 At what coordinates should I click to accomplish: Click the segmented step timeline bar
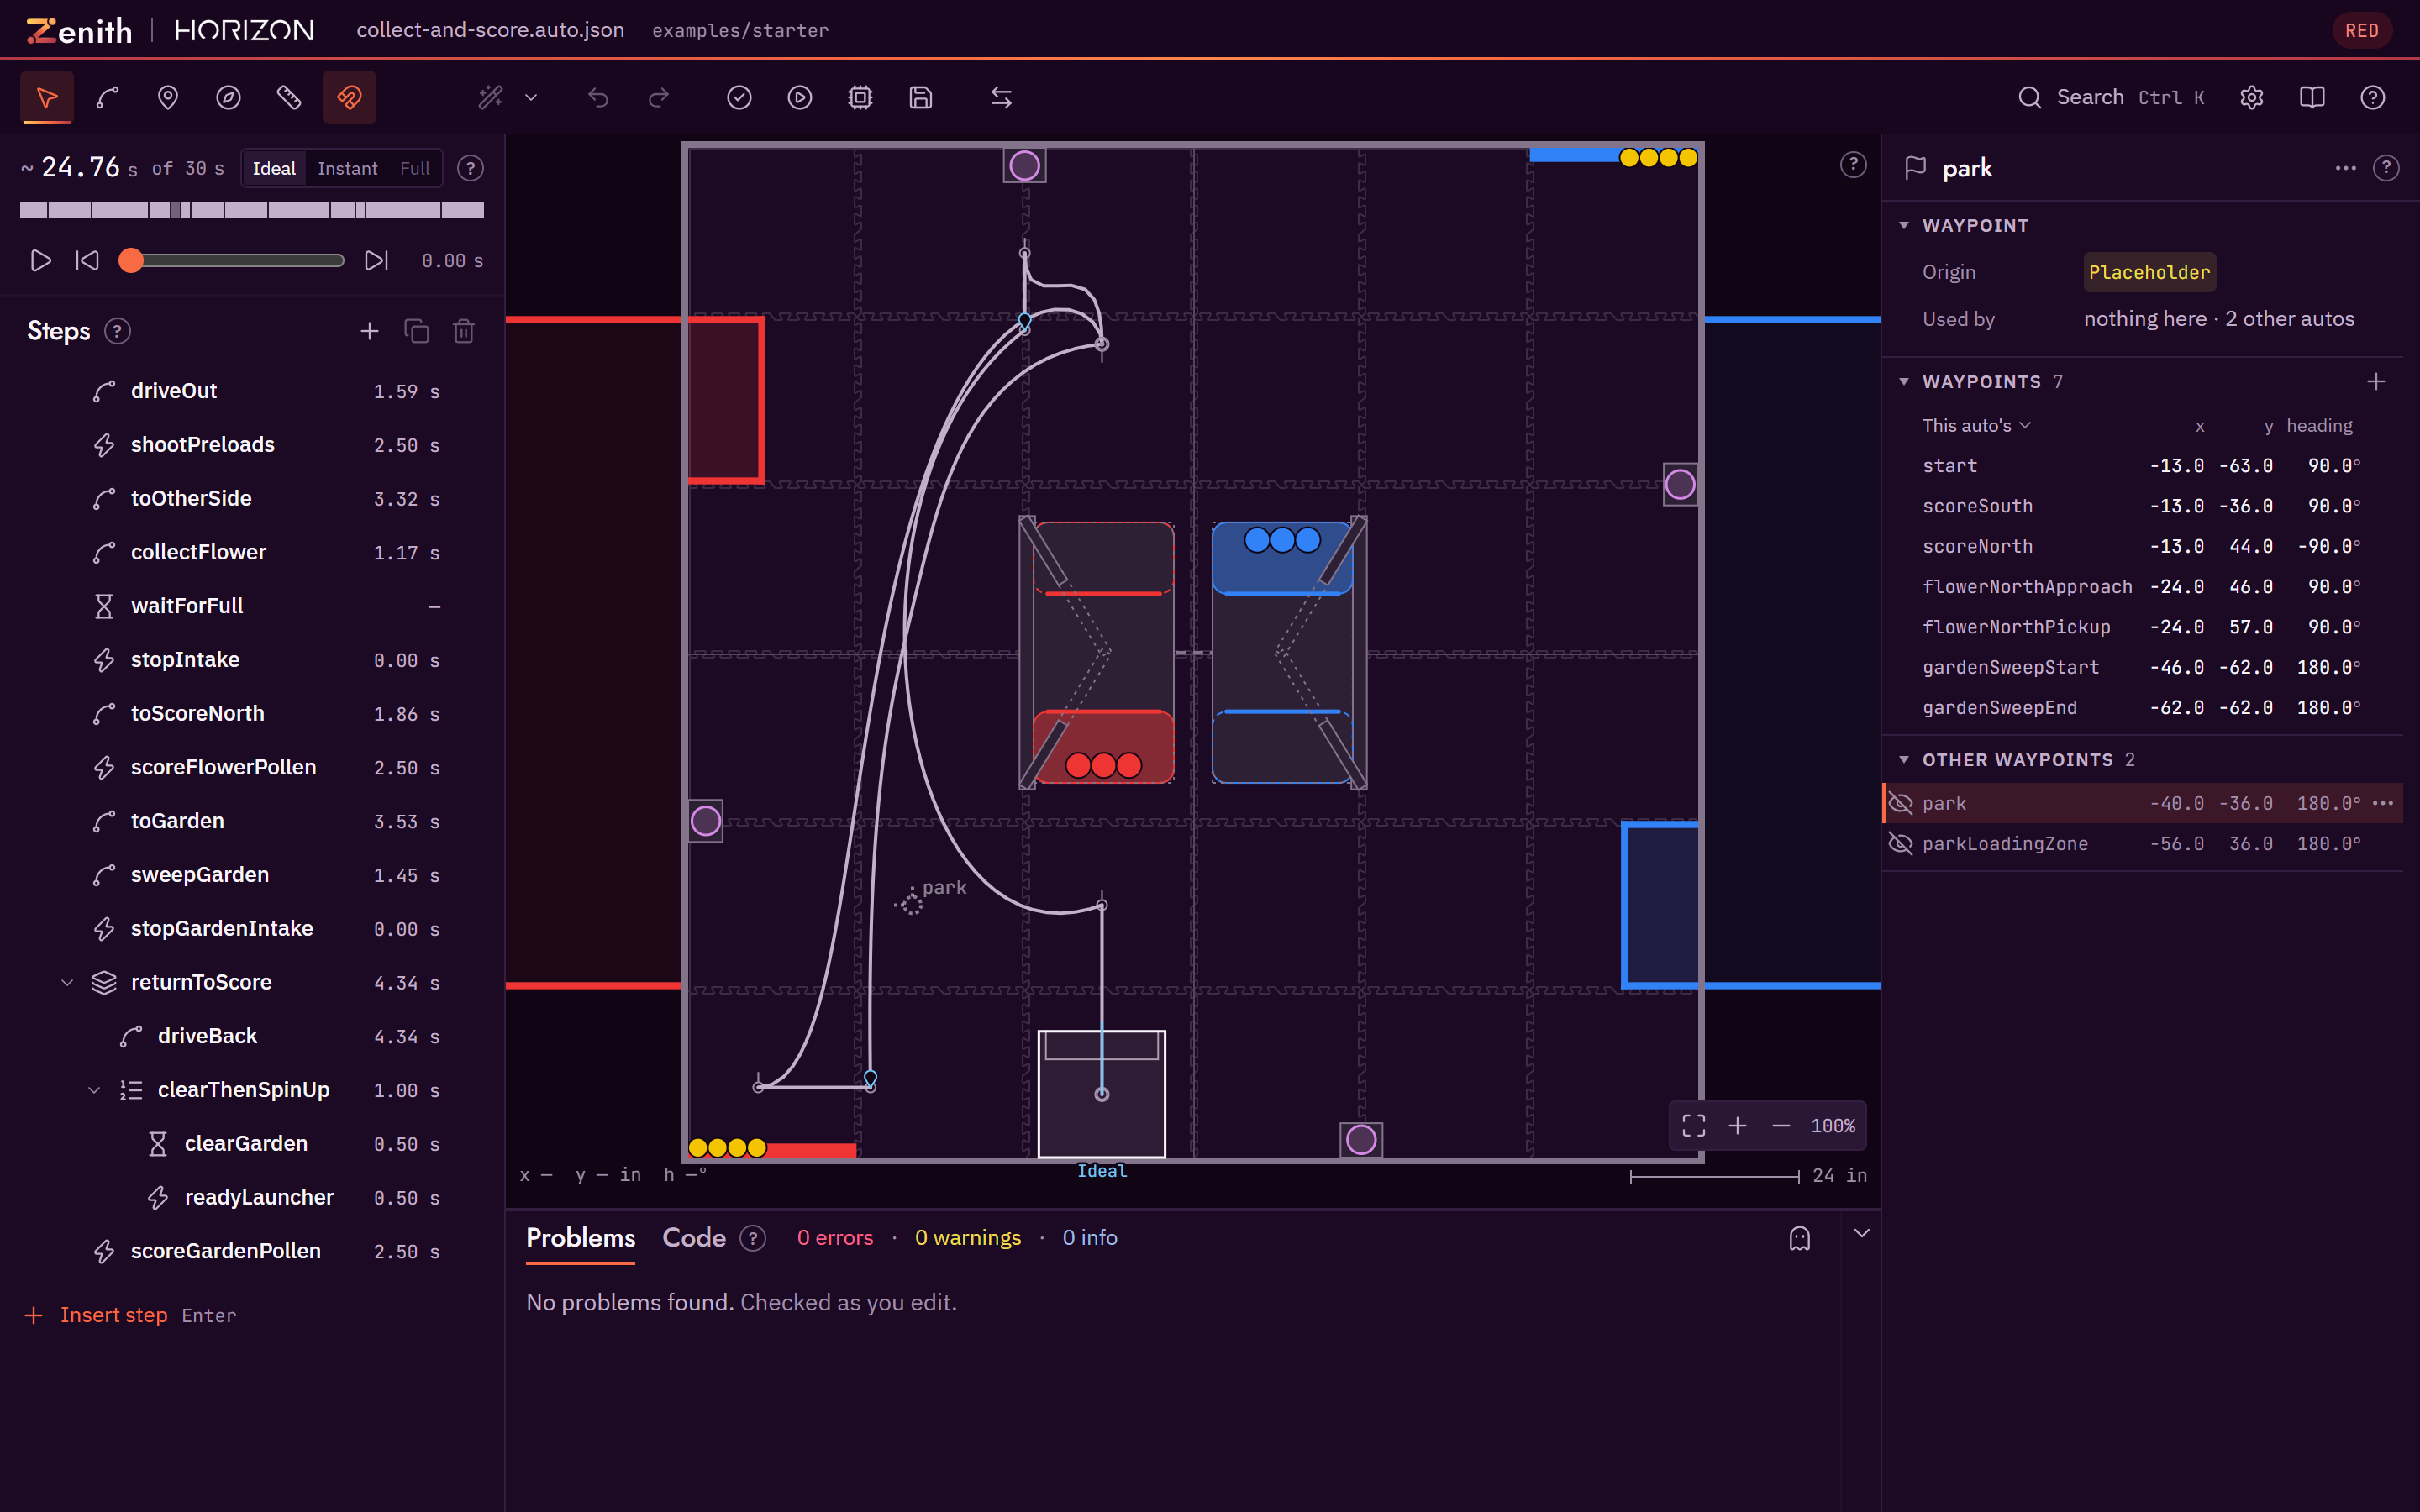252,210
